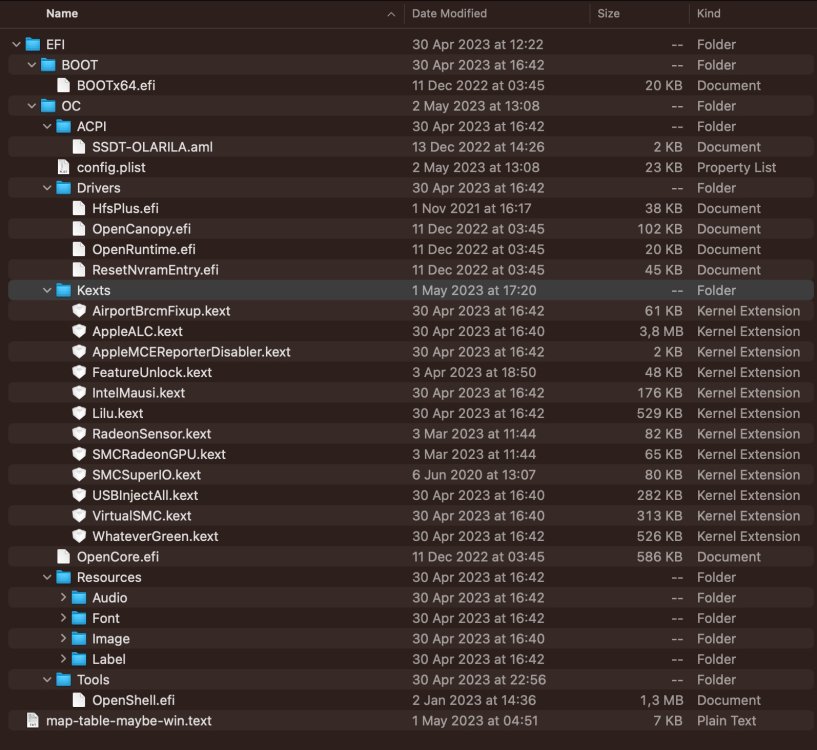Image resolution: width=817 pixels, height=750 pixels.
Task: Click the map-table-maybe-win.text file icon
Action: tap(33, 720)
